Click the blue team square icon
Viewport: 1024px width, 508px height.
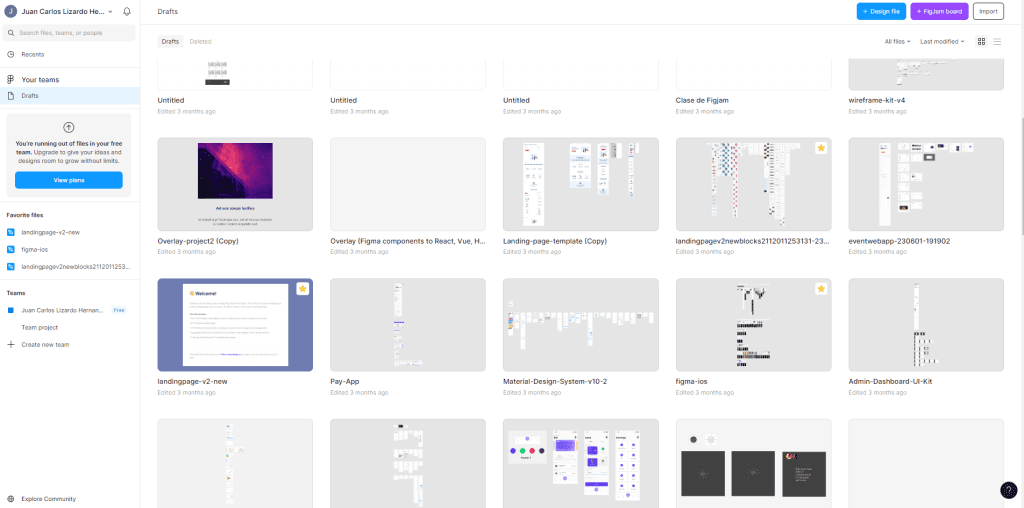(x=10, y=310)
